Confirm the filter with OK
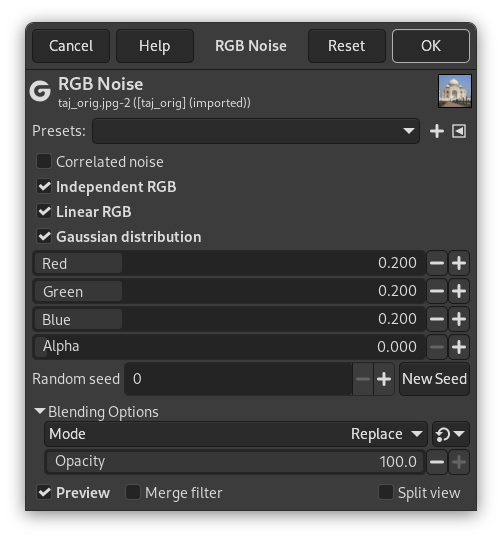Viewport: 502px width, 539px height. pos(431,46)
